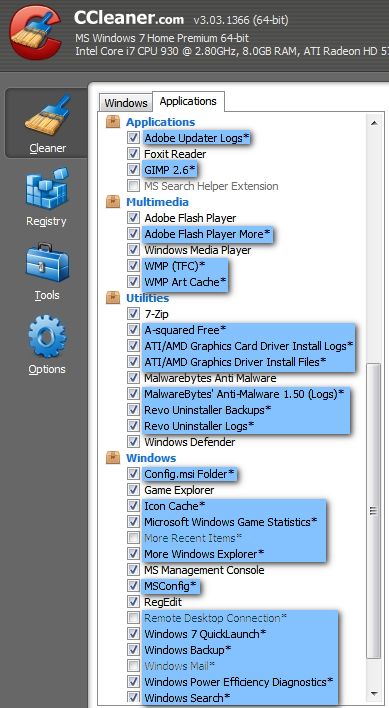Select the Applications tab
The image size is (389, 708).
click(x=188, y=101)
